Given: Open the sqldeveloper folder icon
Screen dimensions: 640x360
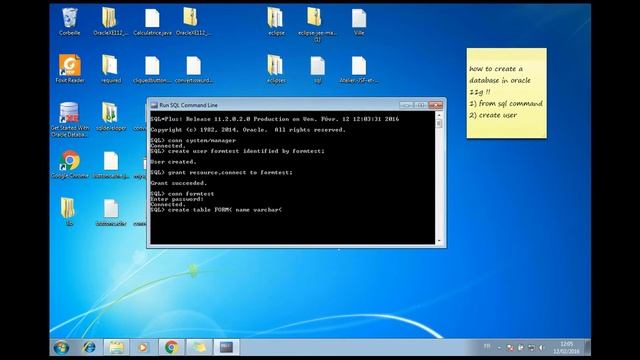Looking at the screenshot, I should (x=111, y=116).
